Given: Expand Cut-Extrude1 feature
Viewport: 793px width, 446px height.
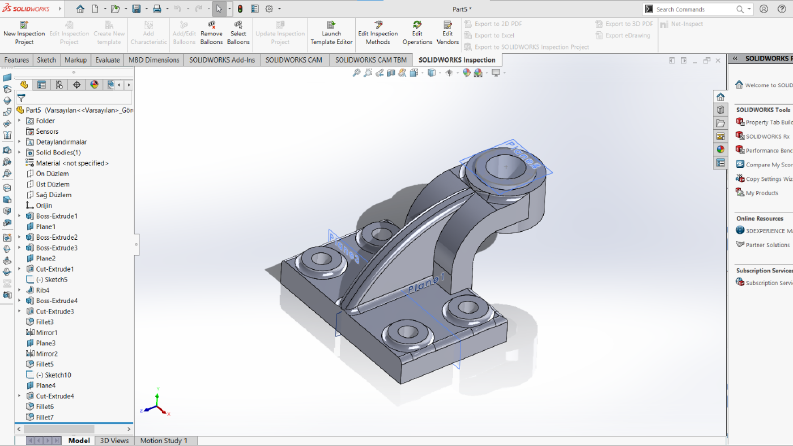Looking at the screenshot, I should tap(20, 269).
